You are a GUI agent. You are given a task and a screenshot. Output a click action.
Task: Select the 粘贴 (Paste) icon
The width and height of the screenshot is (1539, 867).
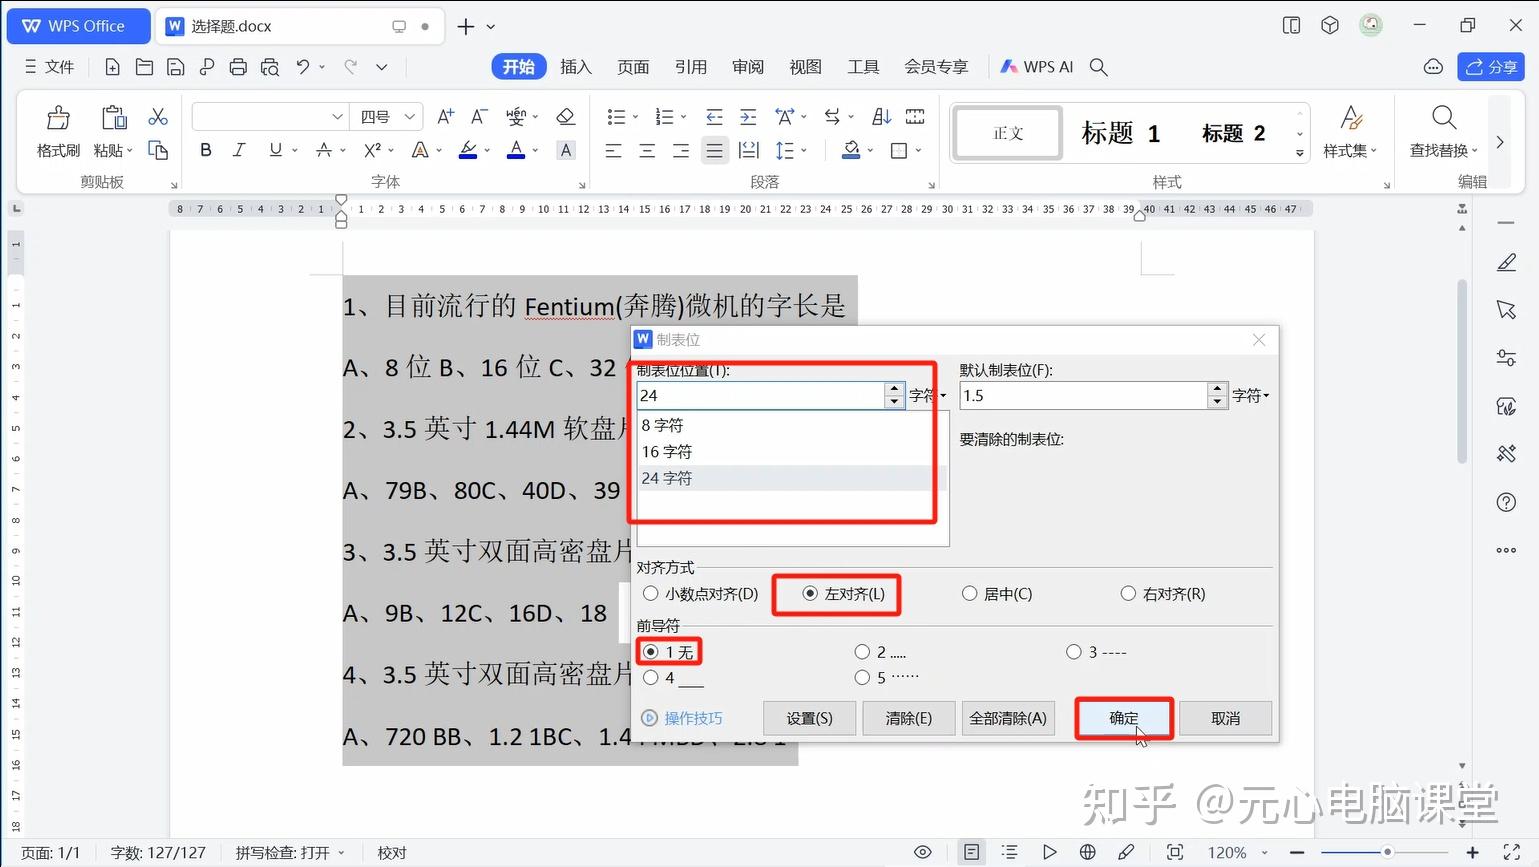[x=111, y=131]
